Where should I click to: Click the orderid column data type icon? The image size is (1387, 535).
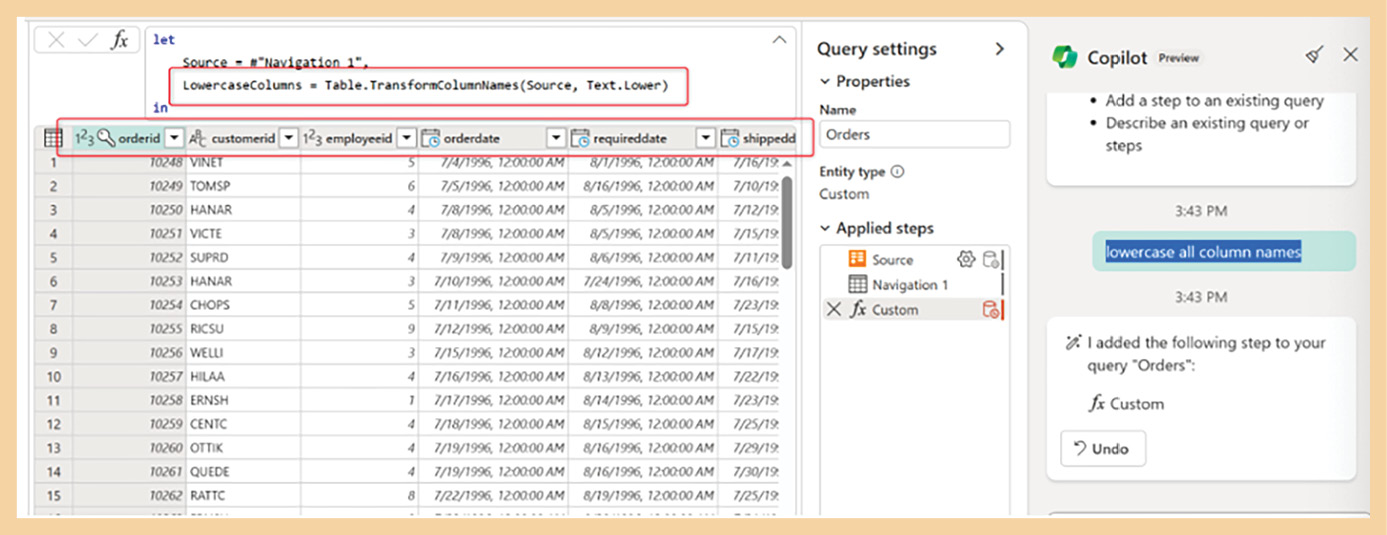(x=84, y=138)
